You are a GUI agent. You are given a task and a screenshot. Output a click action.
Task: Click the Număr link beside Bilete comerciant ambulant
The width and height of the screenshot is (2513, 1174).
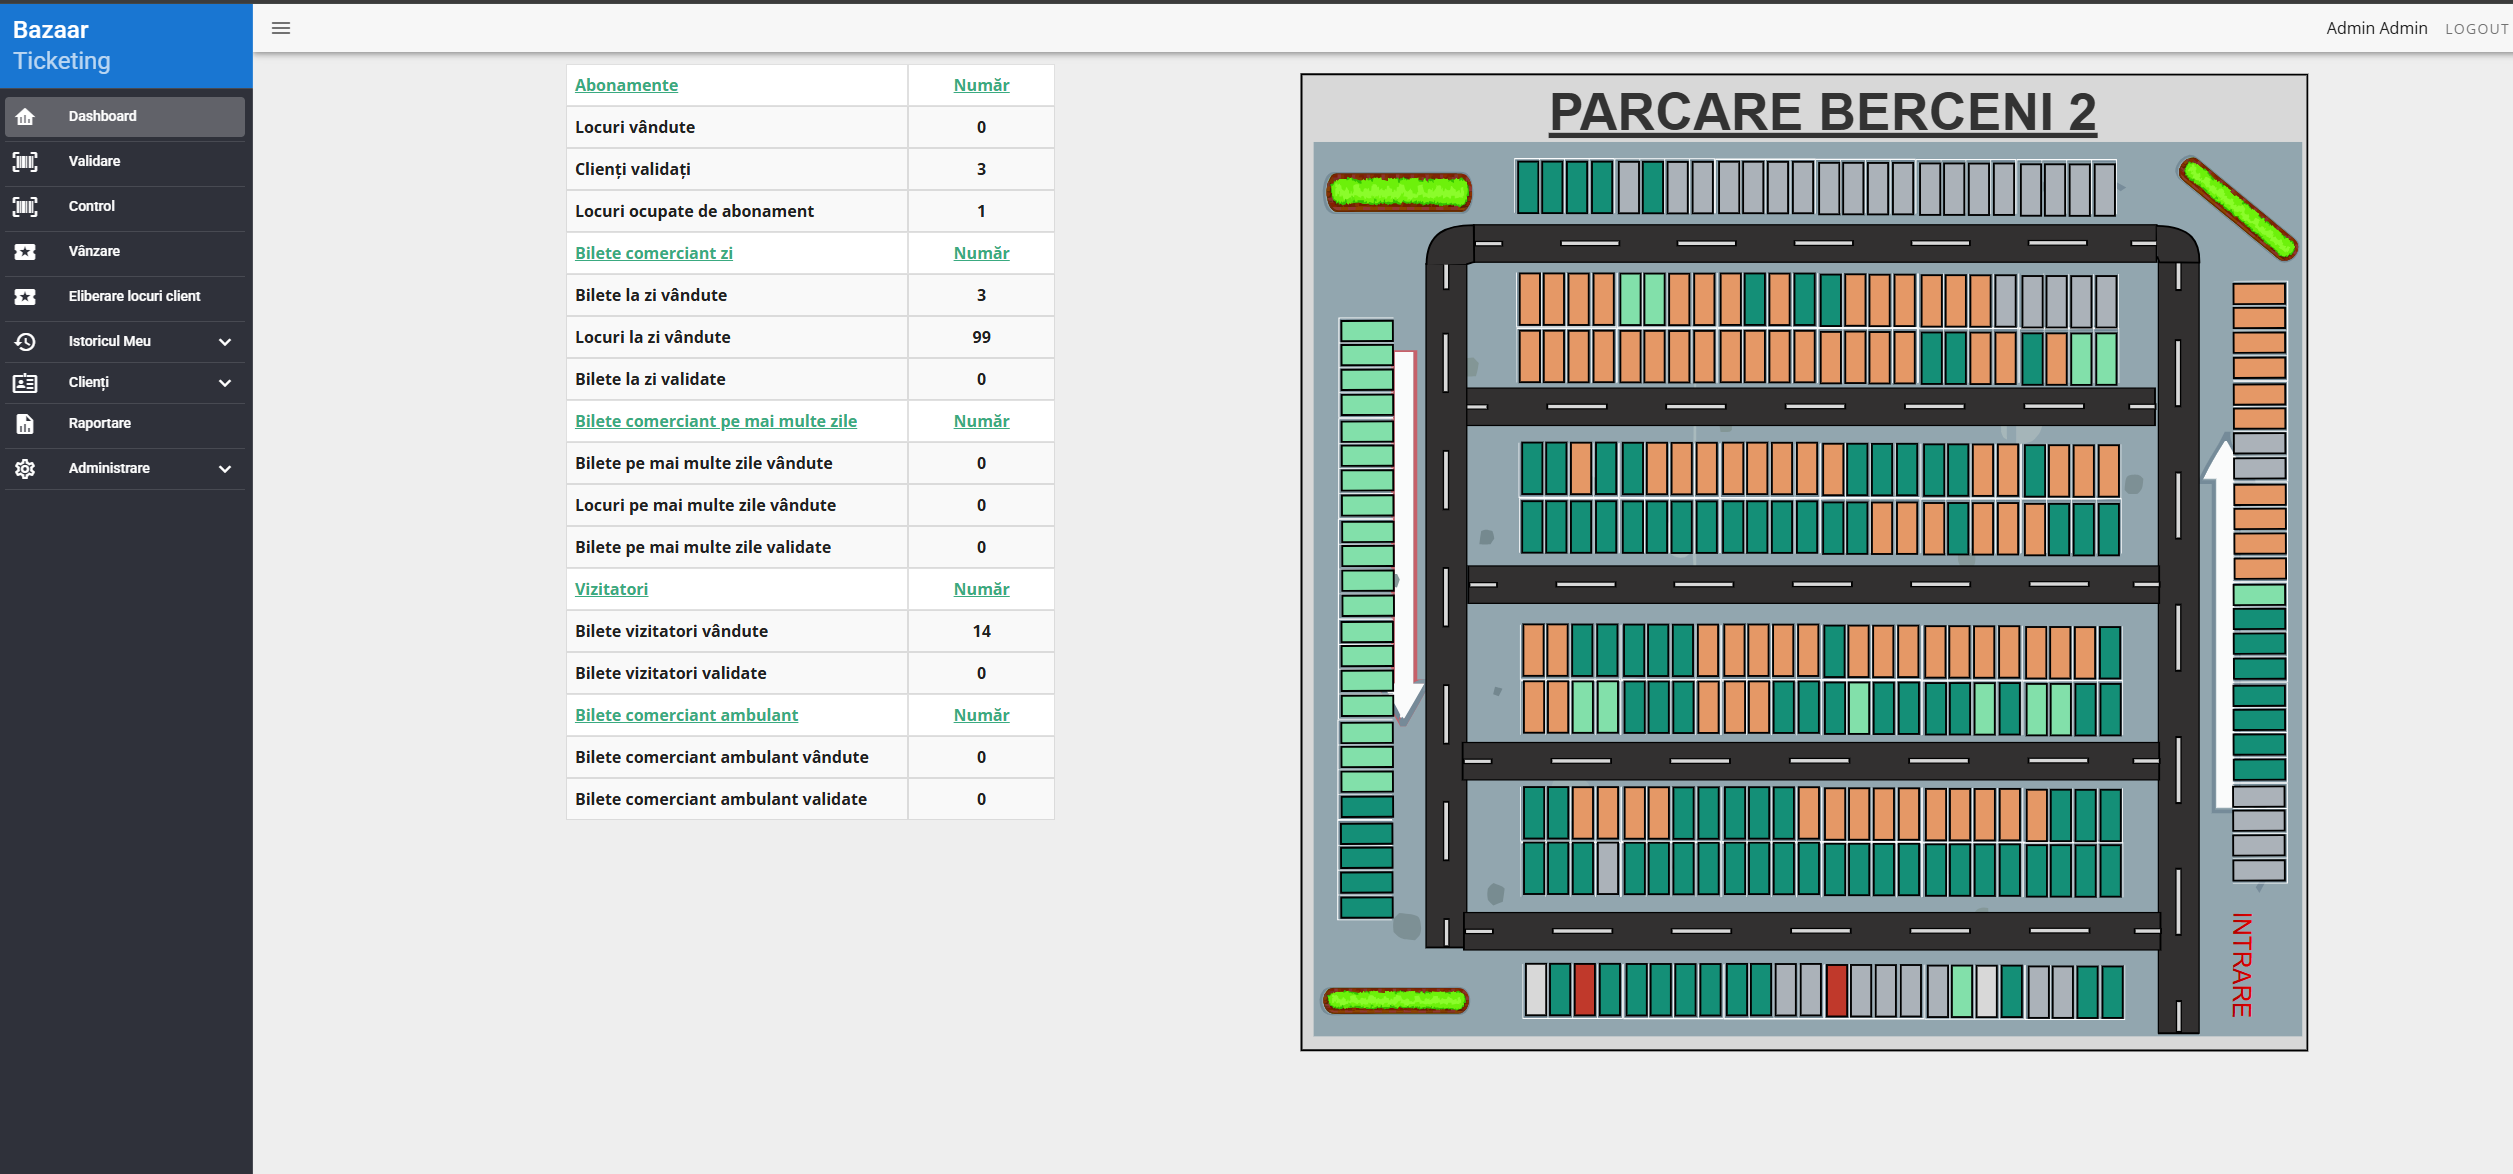[981, 715]
